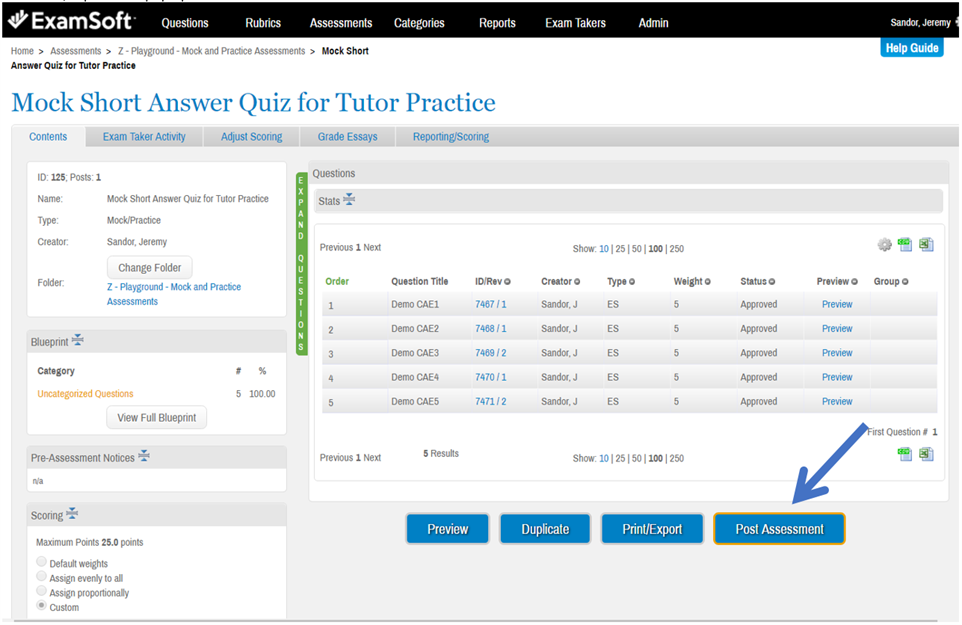Switch to the Adjust Scoring tab

click(252, 137)
